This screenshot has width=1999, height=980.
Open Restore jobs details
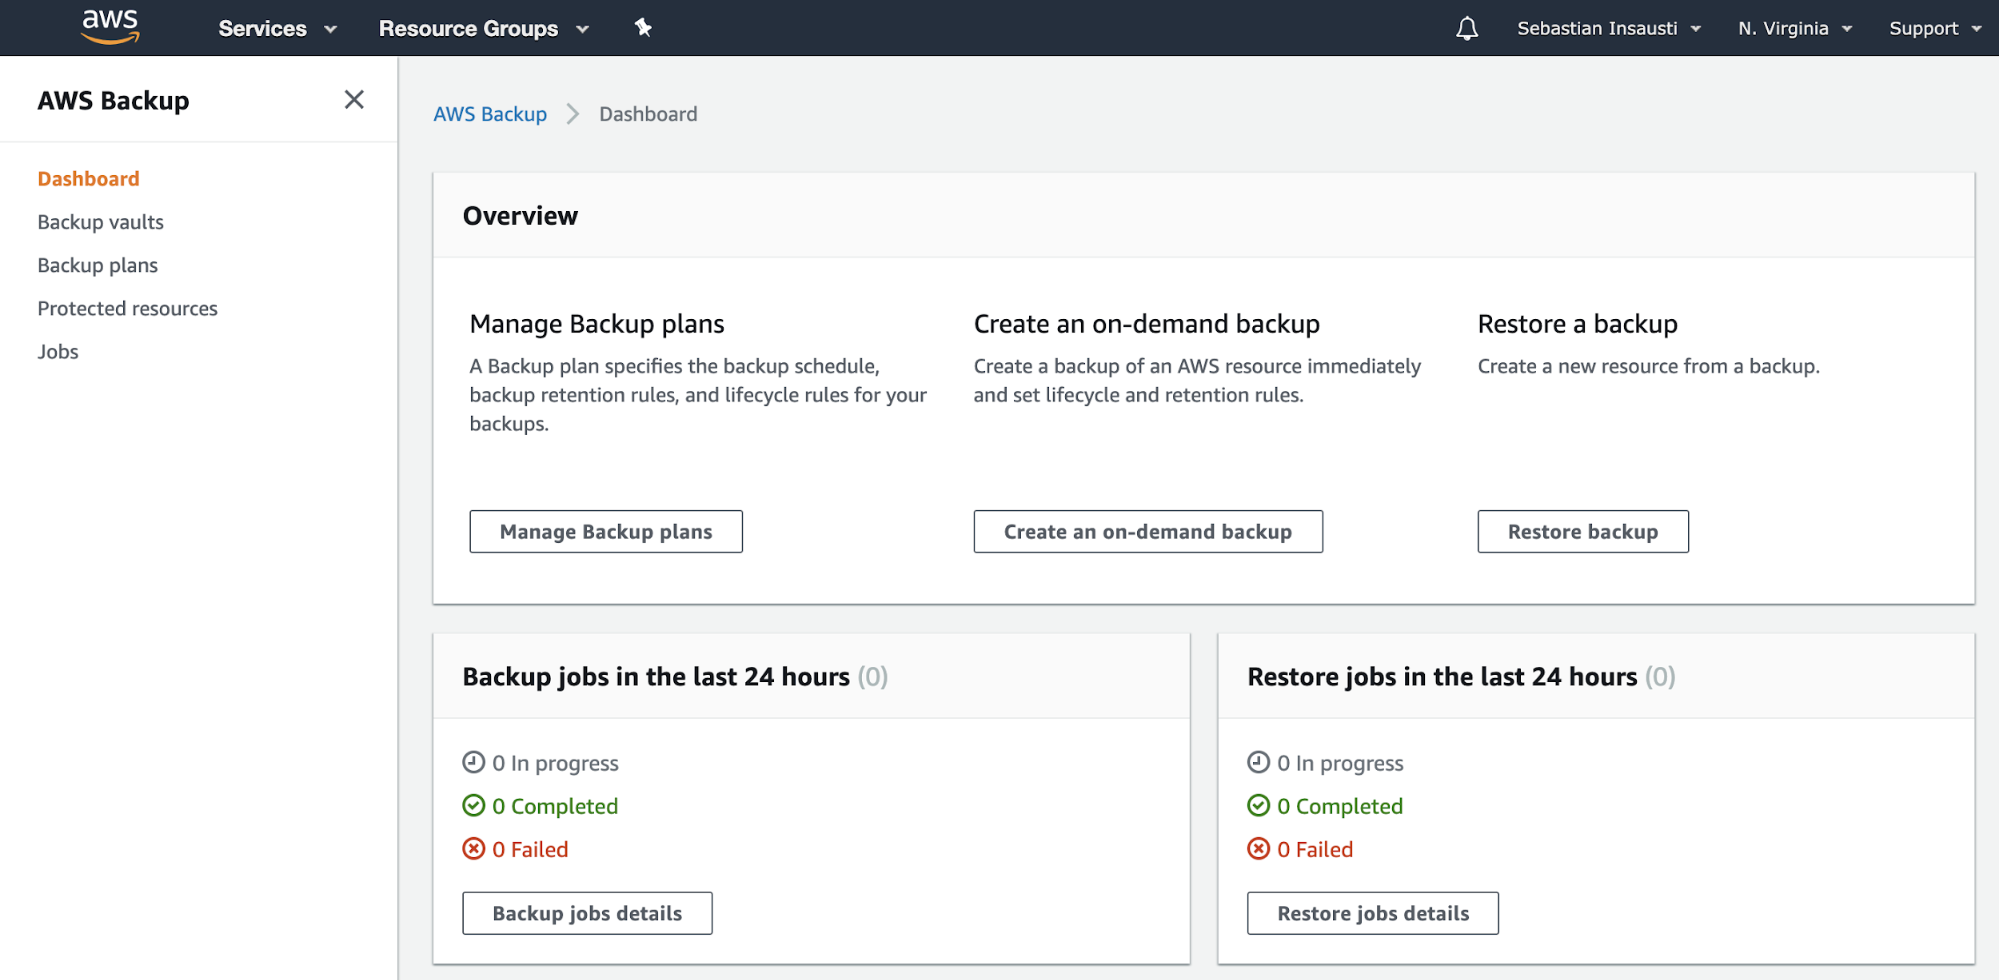(x=1373, y=913)
